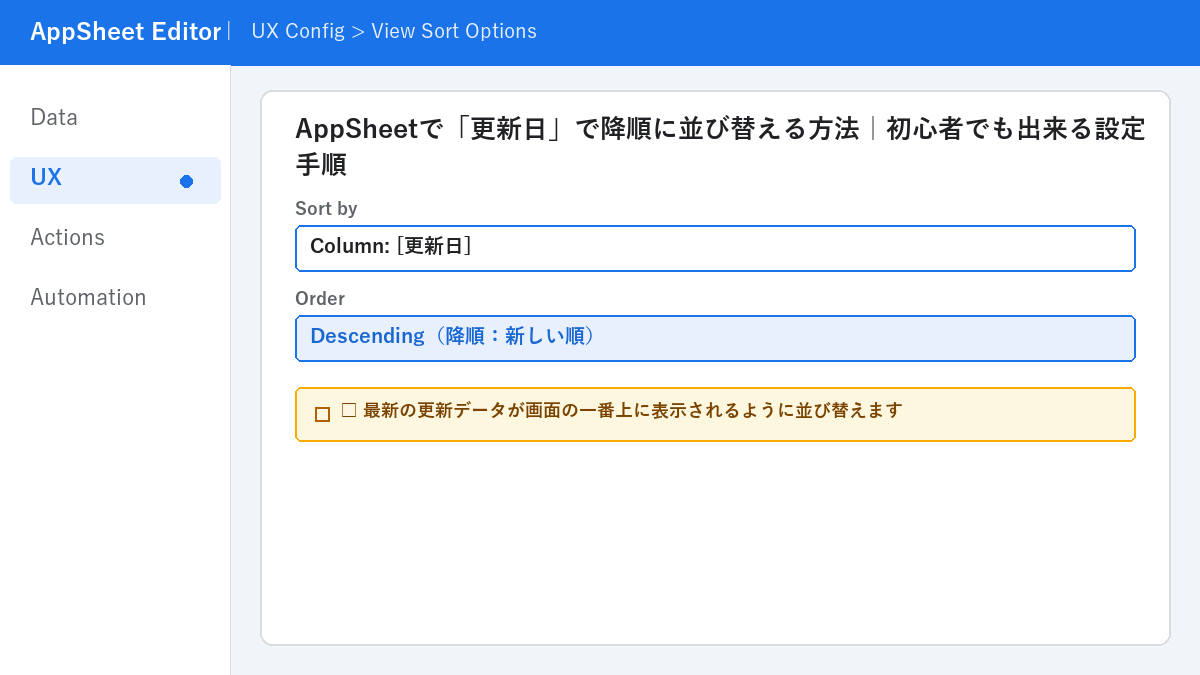Click the blue dot indicator beside UX
Image resolution: width=1200 pixels, height=675 pixels.
point(186,181)
